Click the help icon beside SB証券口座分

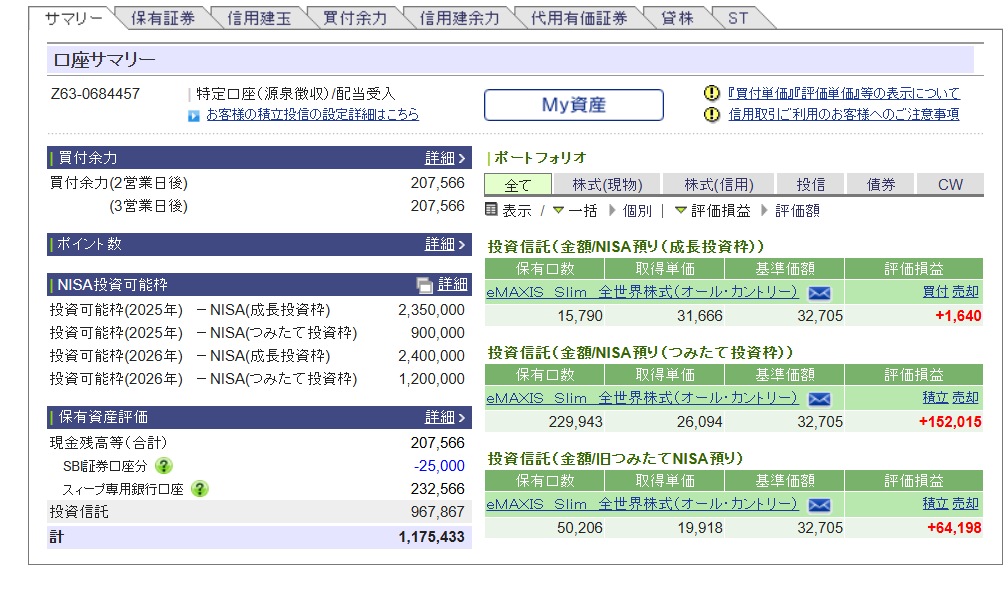(164, 466)
